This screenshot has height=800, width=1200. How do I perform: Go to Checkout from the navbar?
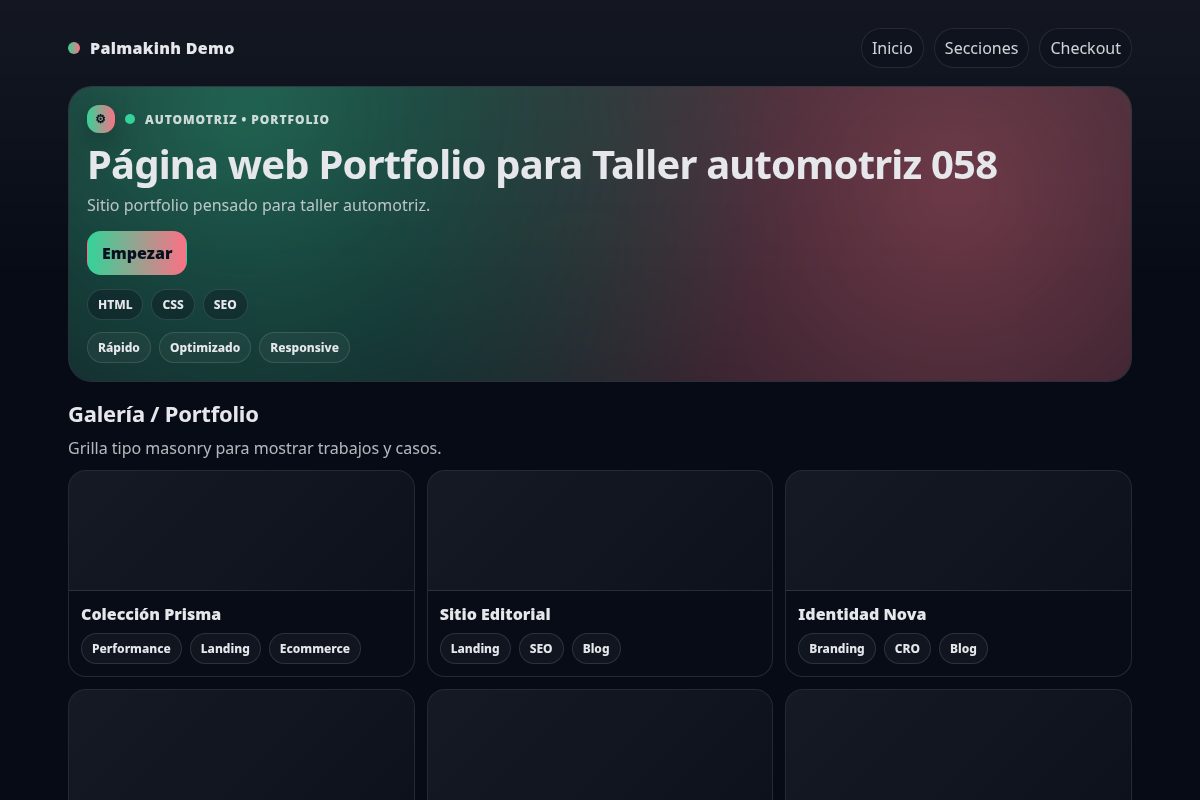[x=1085, y=47]
